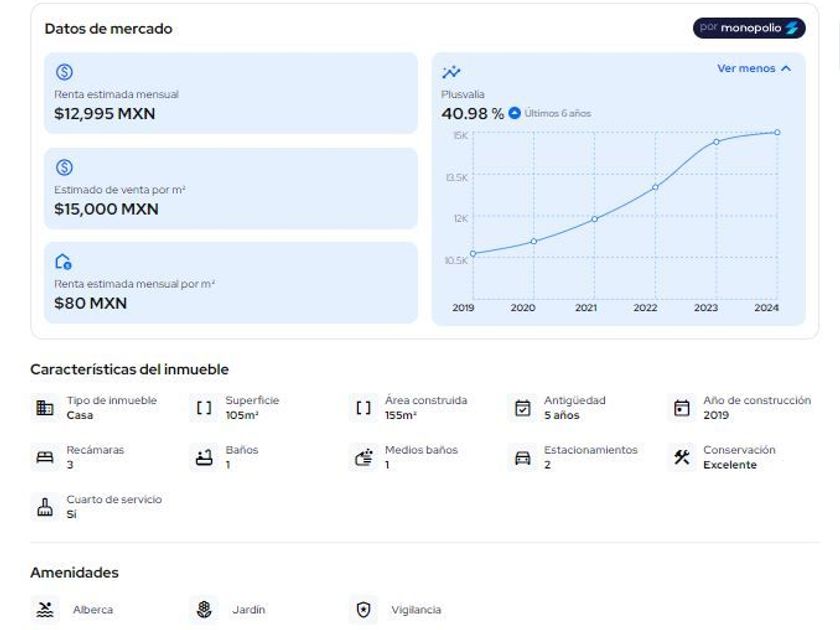Click the dollar icon above Estimado de venta
840x630 pixels.
[x=63, y=167]
